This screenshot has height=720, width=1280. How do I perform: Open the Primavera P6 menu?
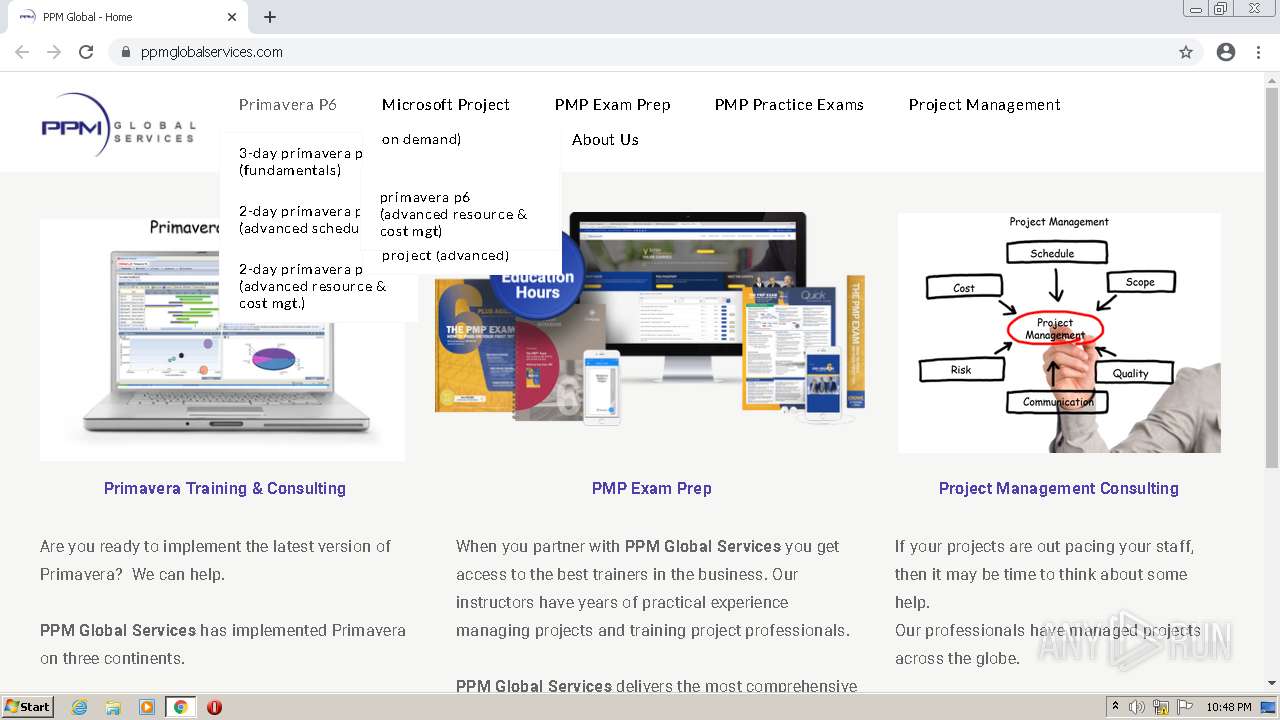click(288, 105)
